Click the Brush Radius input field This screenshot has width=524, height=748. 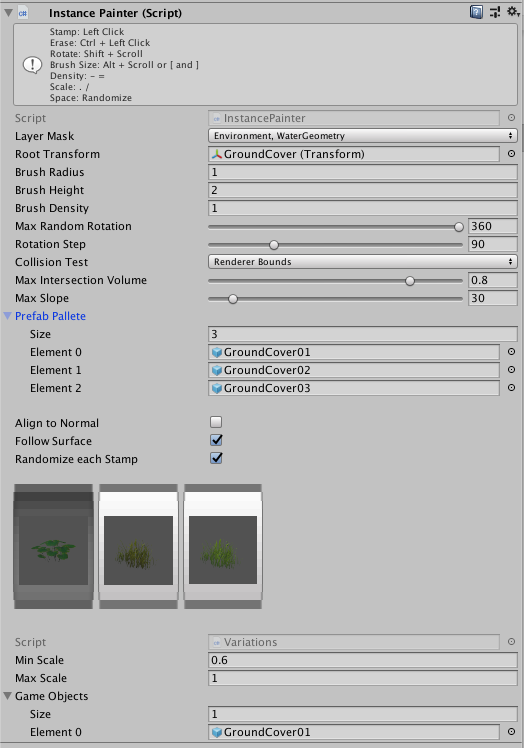click(x=363, y=172)
